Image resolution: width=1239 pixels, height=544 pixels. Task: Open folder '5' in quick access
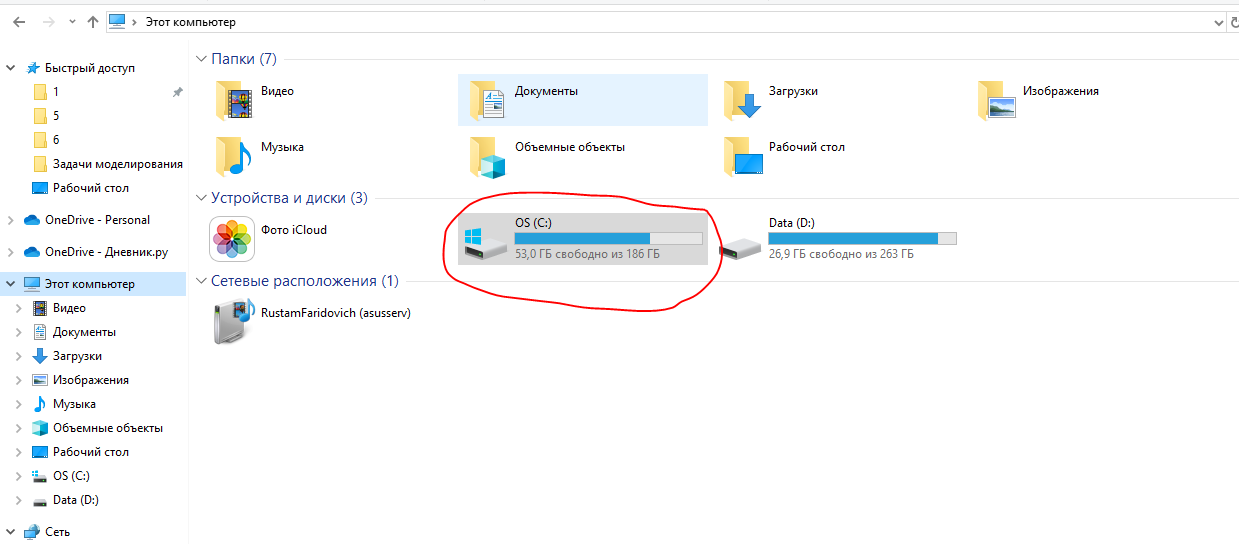pyautogui.click(x=56, y=116)
